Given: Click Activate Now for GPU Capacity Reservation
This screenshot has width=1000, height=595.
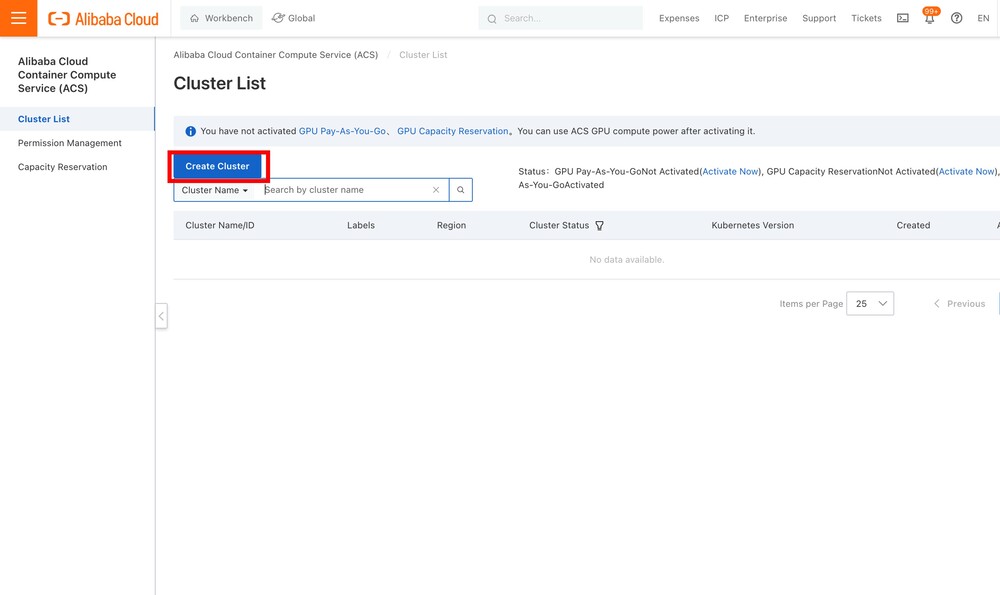Looking at the screenshot, I should click(966, 172).
